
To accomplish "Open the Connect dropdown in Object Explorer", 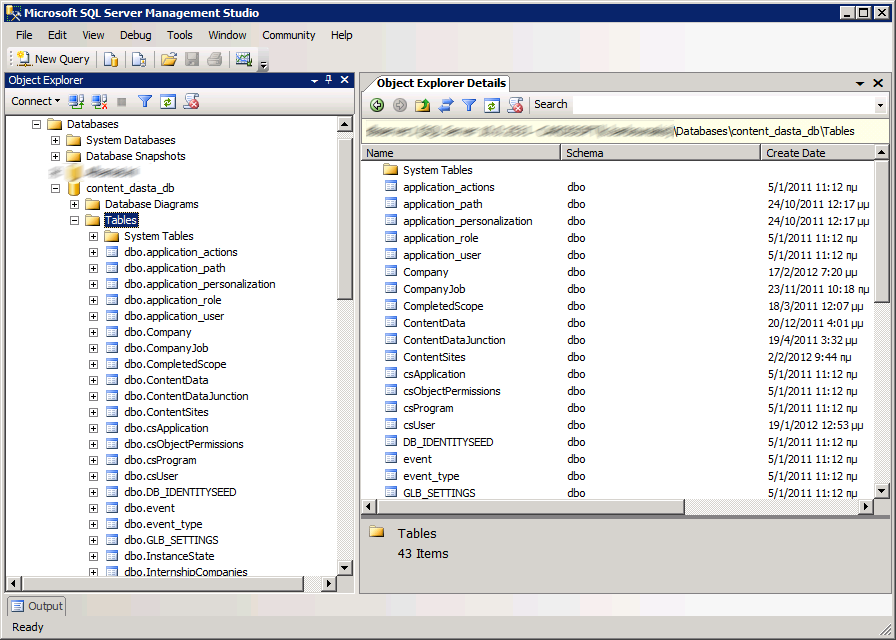I will point(35,101).
